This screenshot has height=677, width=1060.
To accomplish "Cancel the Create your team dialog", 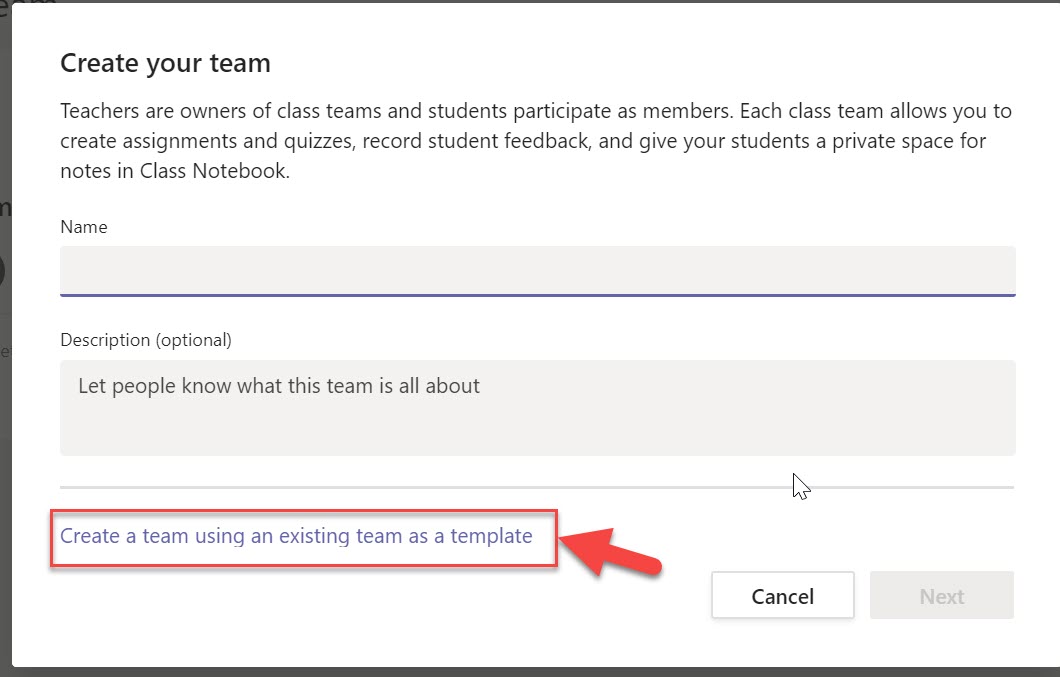I will (782, 595).
